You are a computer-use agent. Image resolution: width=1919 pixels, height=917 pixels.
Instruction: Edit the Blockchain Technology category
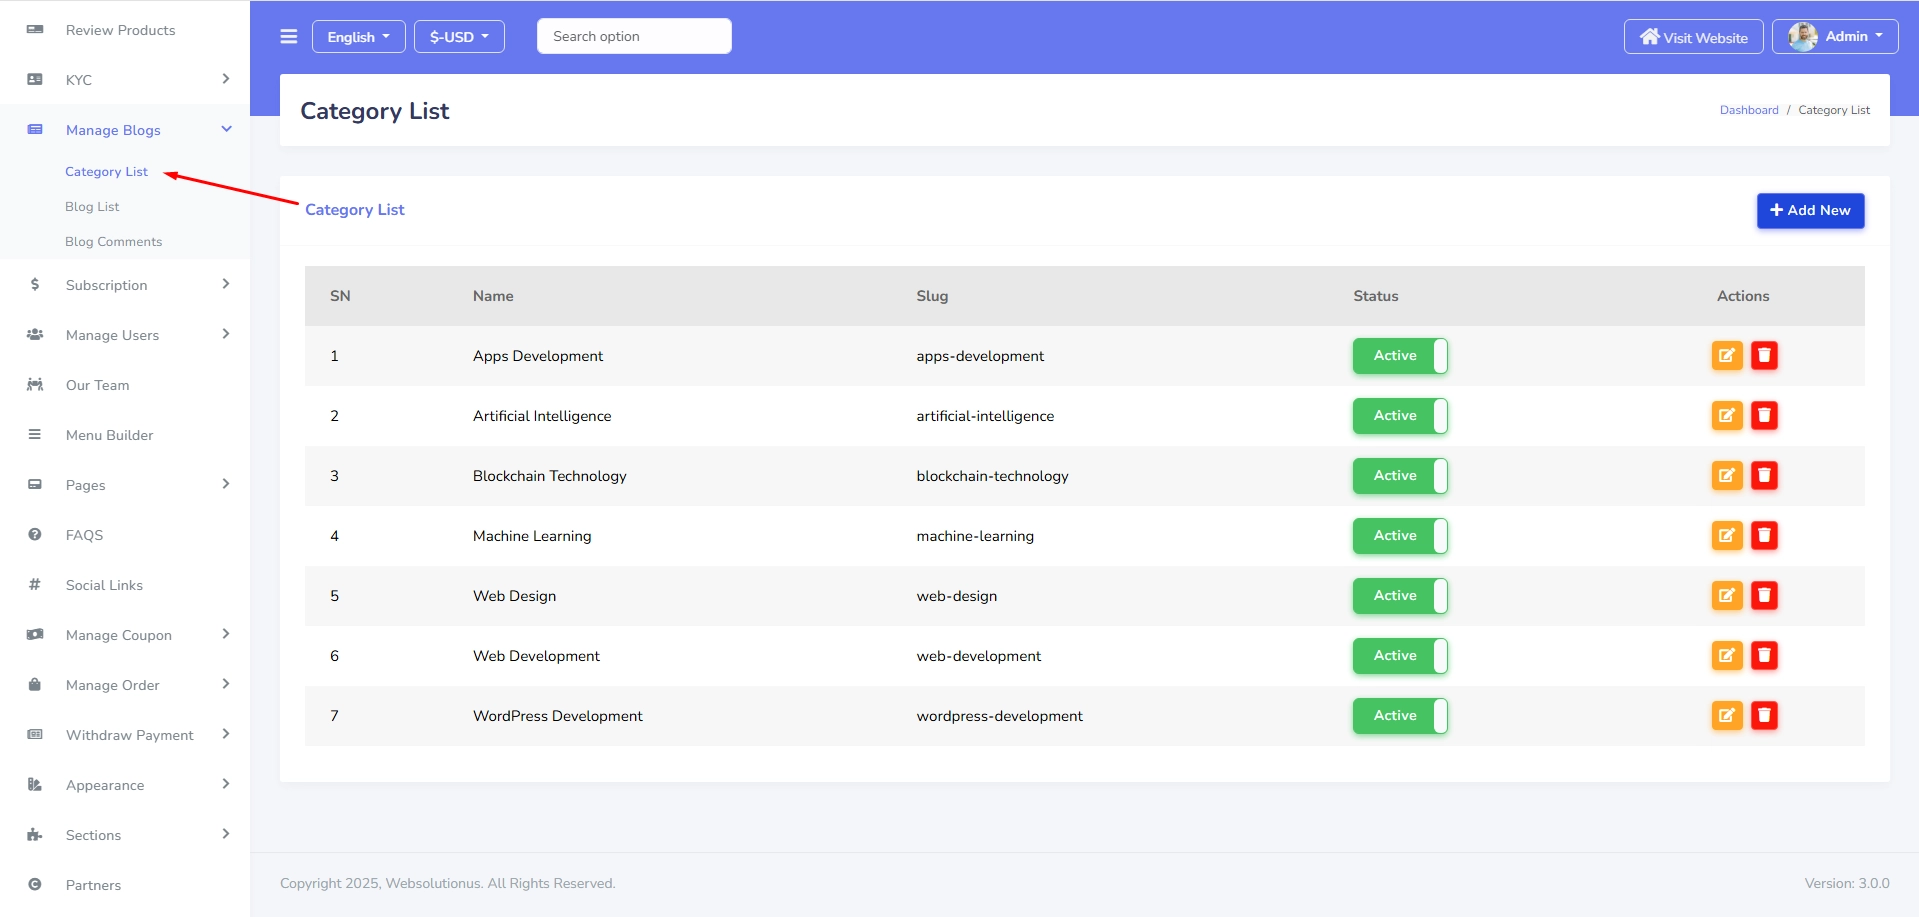point(1727,475)
